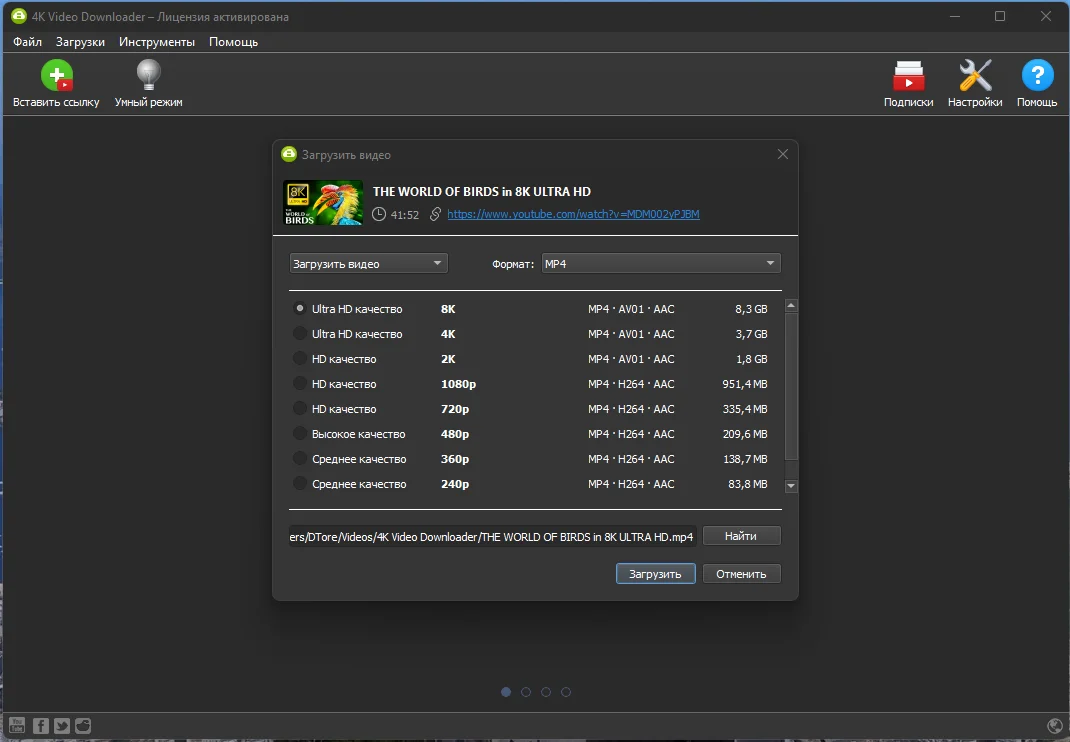Click the output file path field

coord(492,537)
